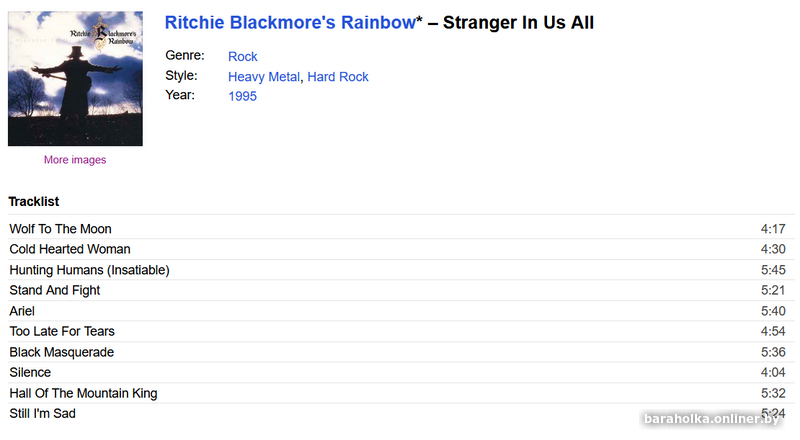Image resolution: width=800 pixels, height=440 pixels.
Task: Click the 4:17 duration of first track
Action: tap(773, 229)
